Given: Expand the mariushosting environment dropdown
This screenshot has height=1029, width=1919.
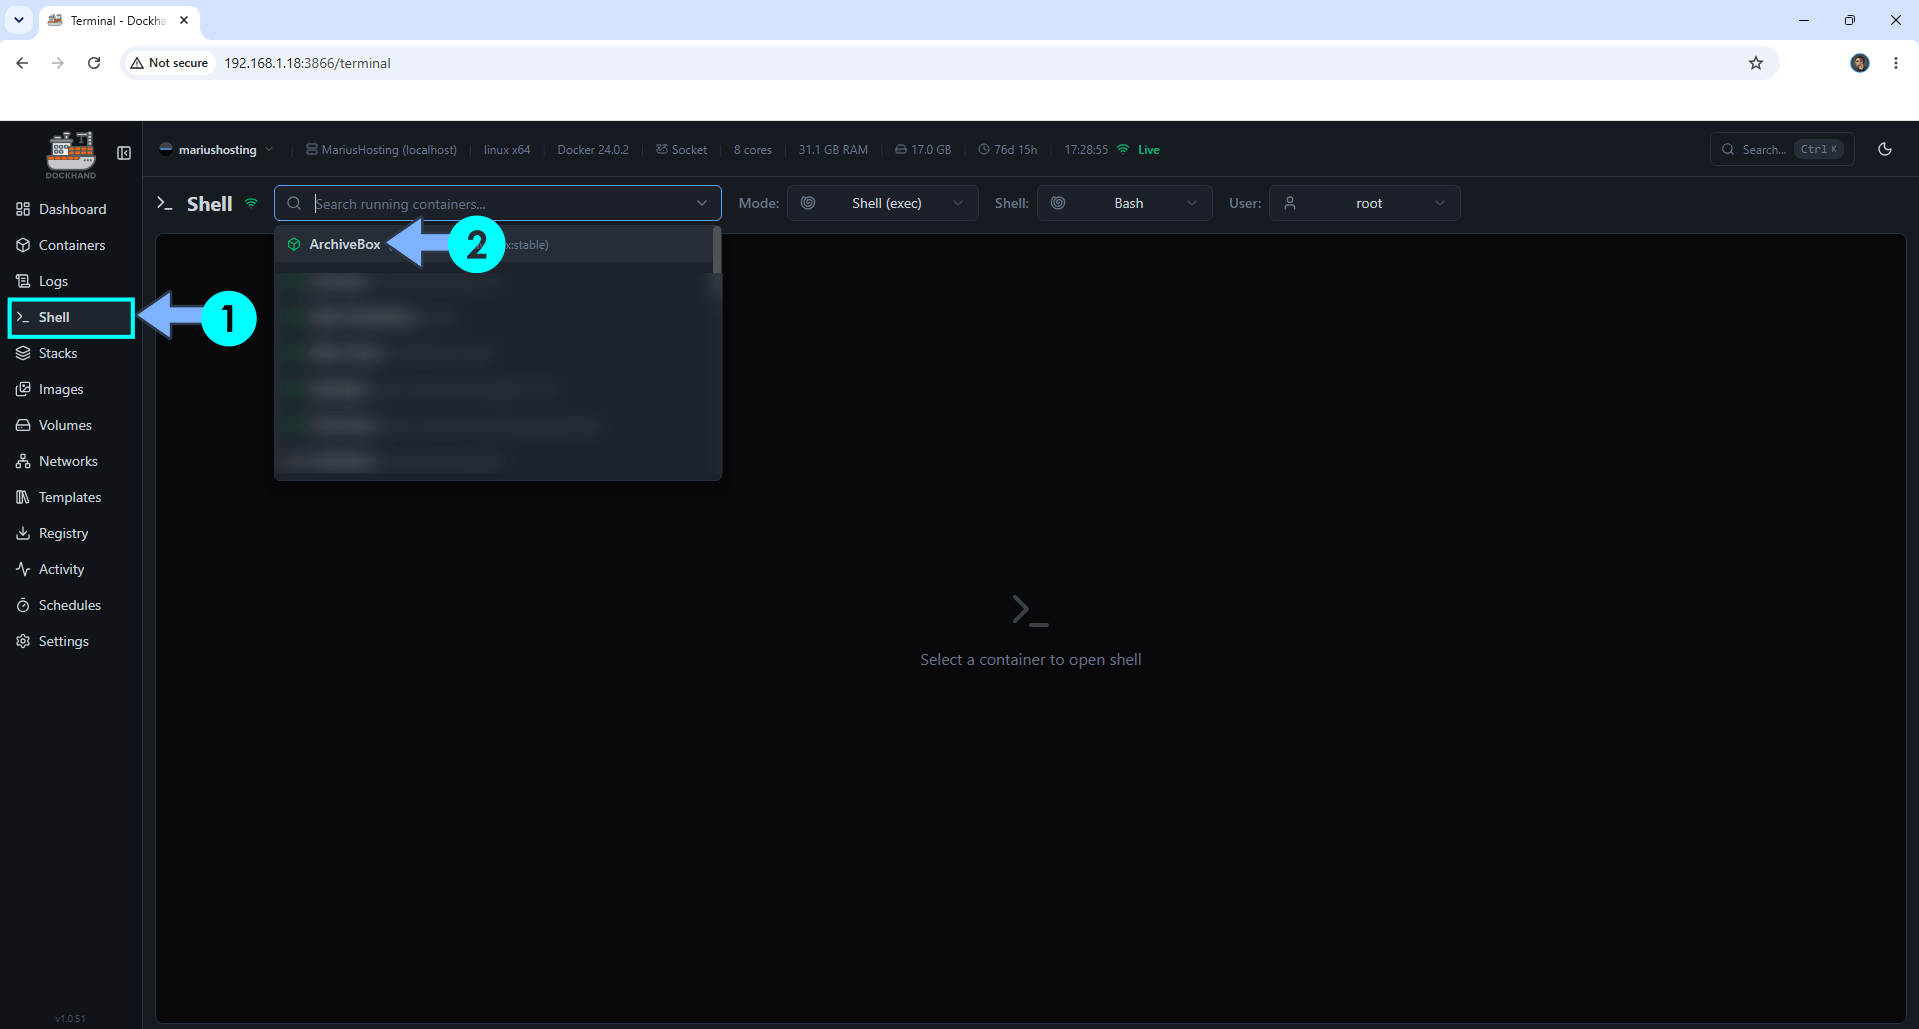Looking at the screenshot, I should (x=216, y=150).
